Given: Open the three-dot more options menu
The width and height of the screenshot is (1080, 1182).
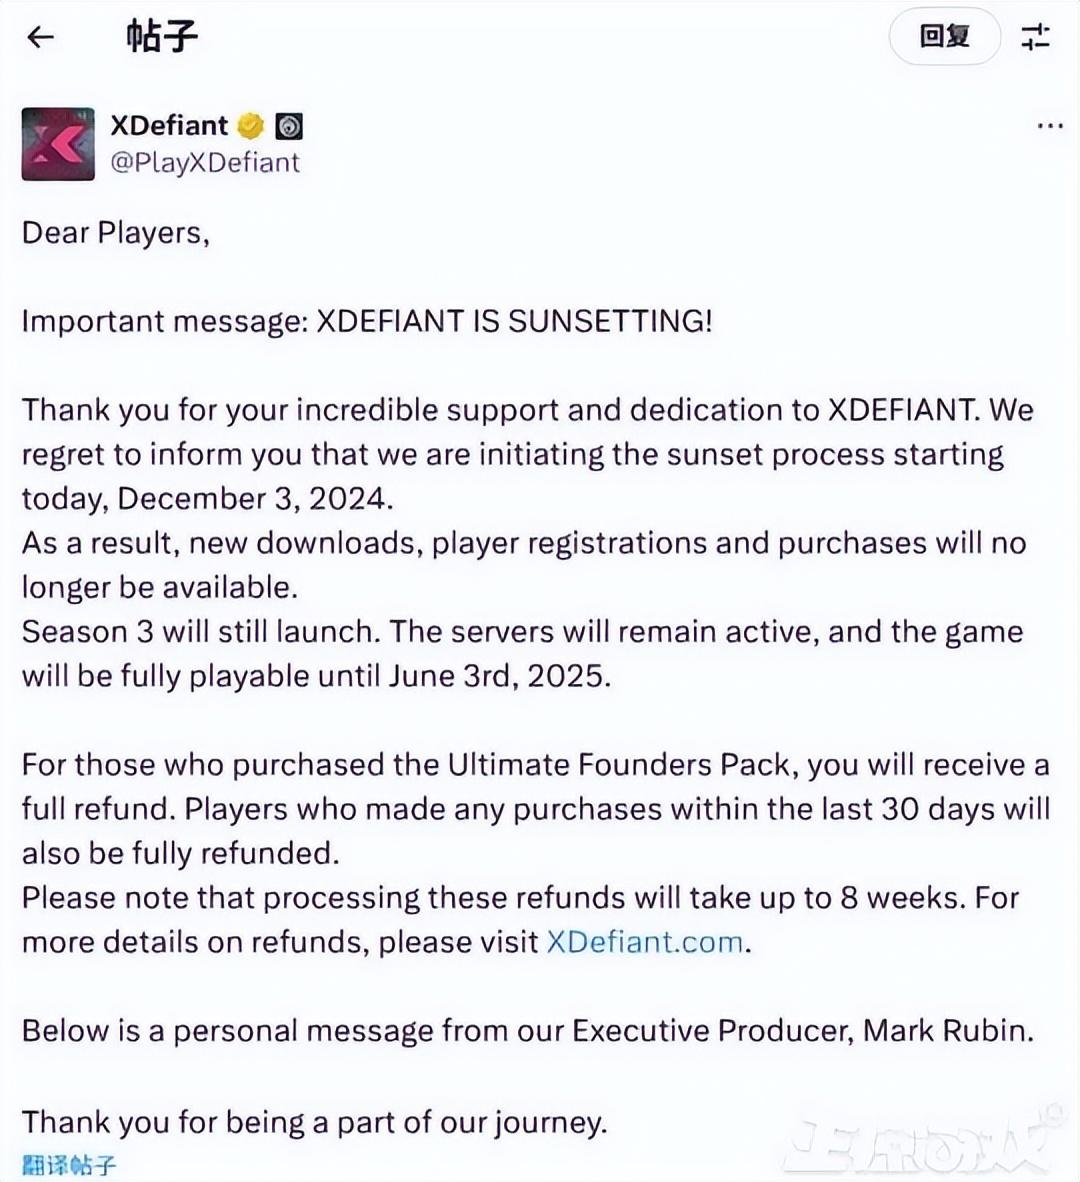Looking at the screenshot, I should coord(1049,126).
